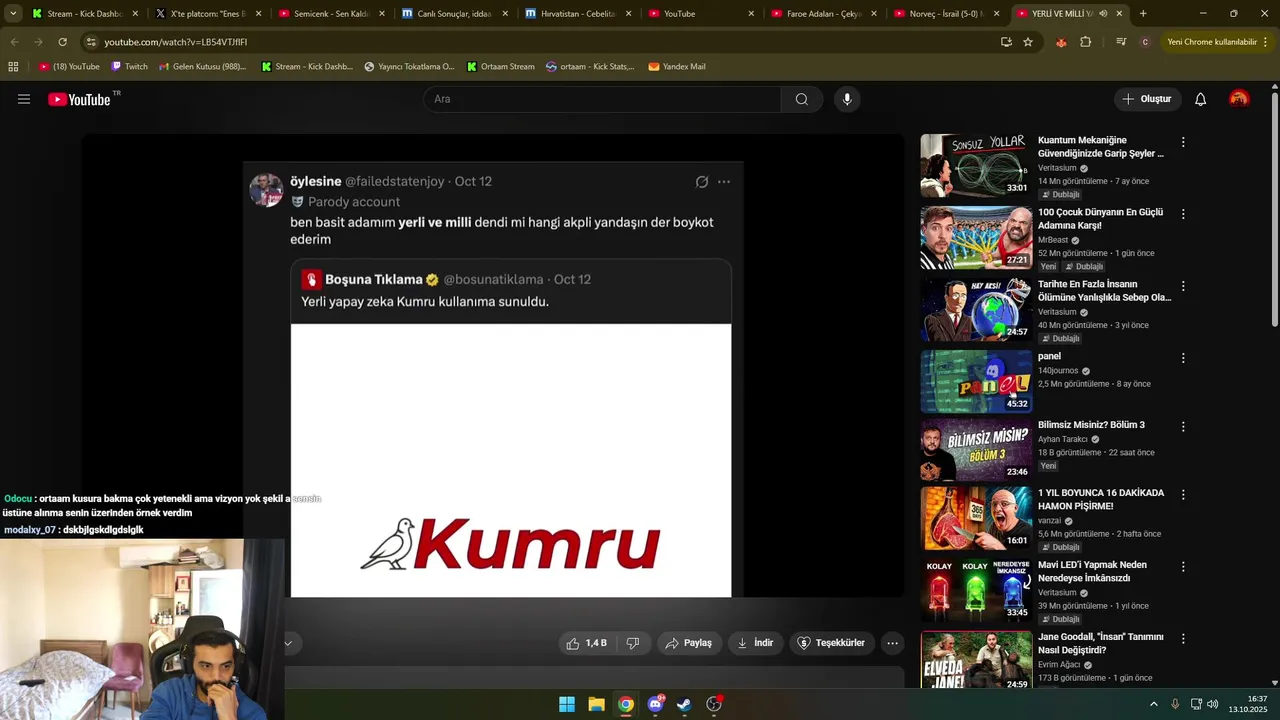This screenshot has height=720, width=1280.
Task: Switch to X'te platcom tab
Action: [208, 14]
